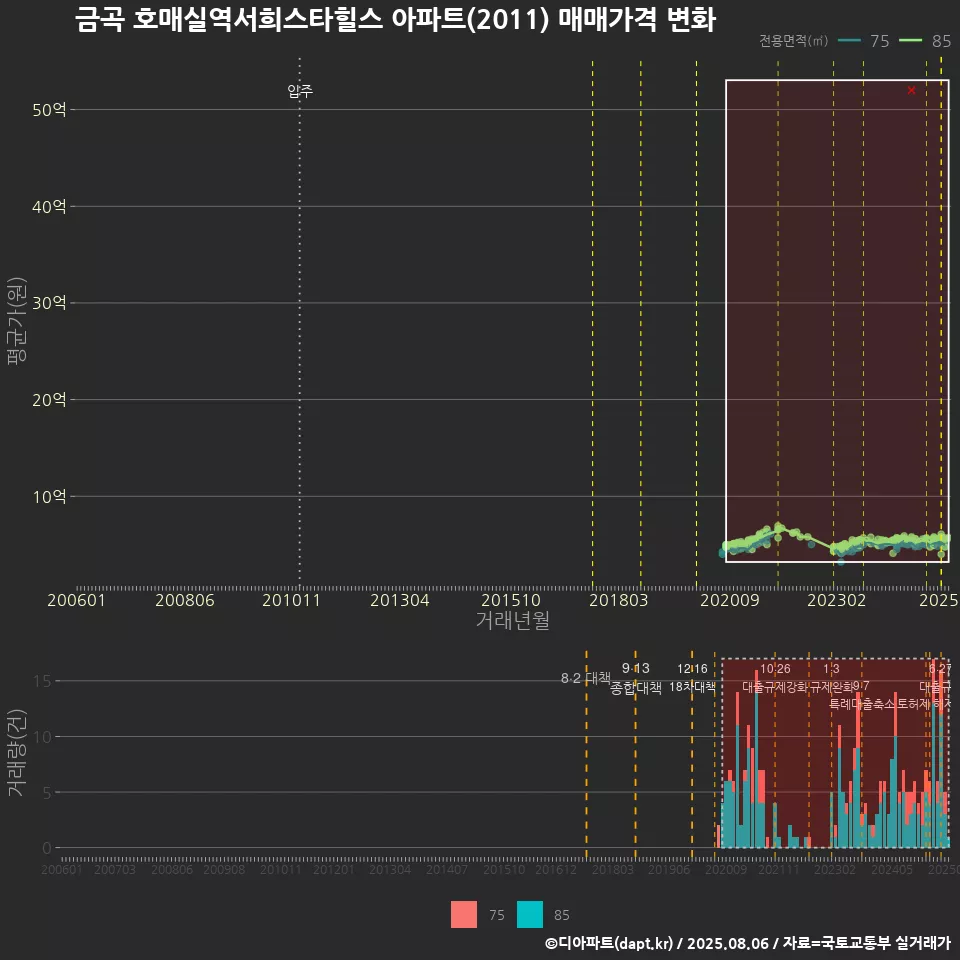
Task: Click '200908' on the volume chart x-axis
Action: (224, 869)
